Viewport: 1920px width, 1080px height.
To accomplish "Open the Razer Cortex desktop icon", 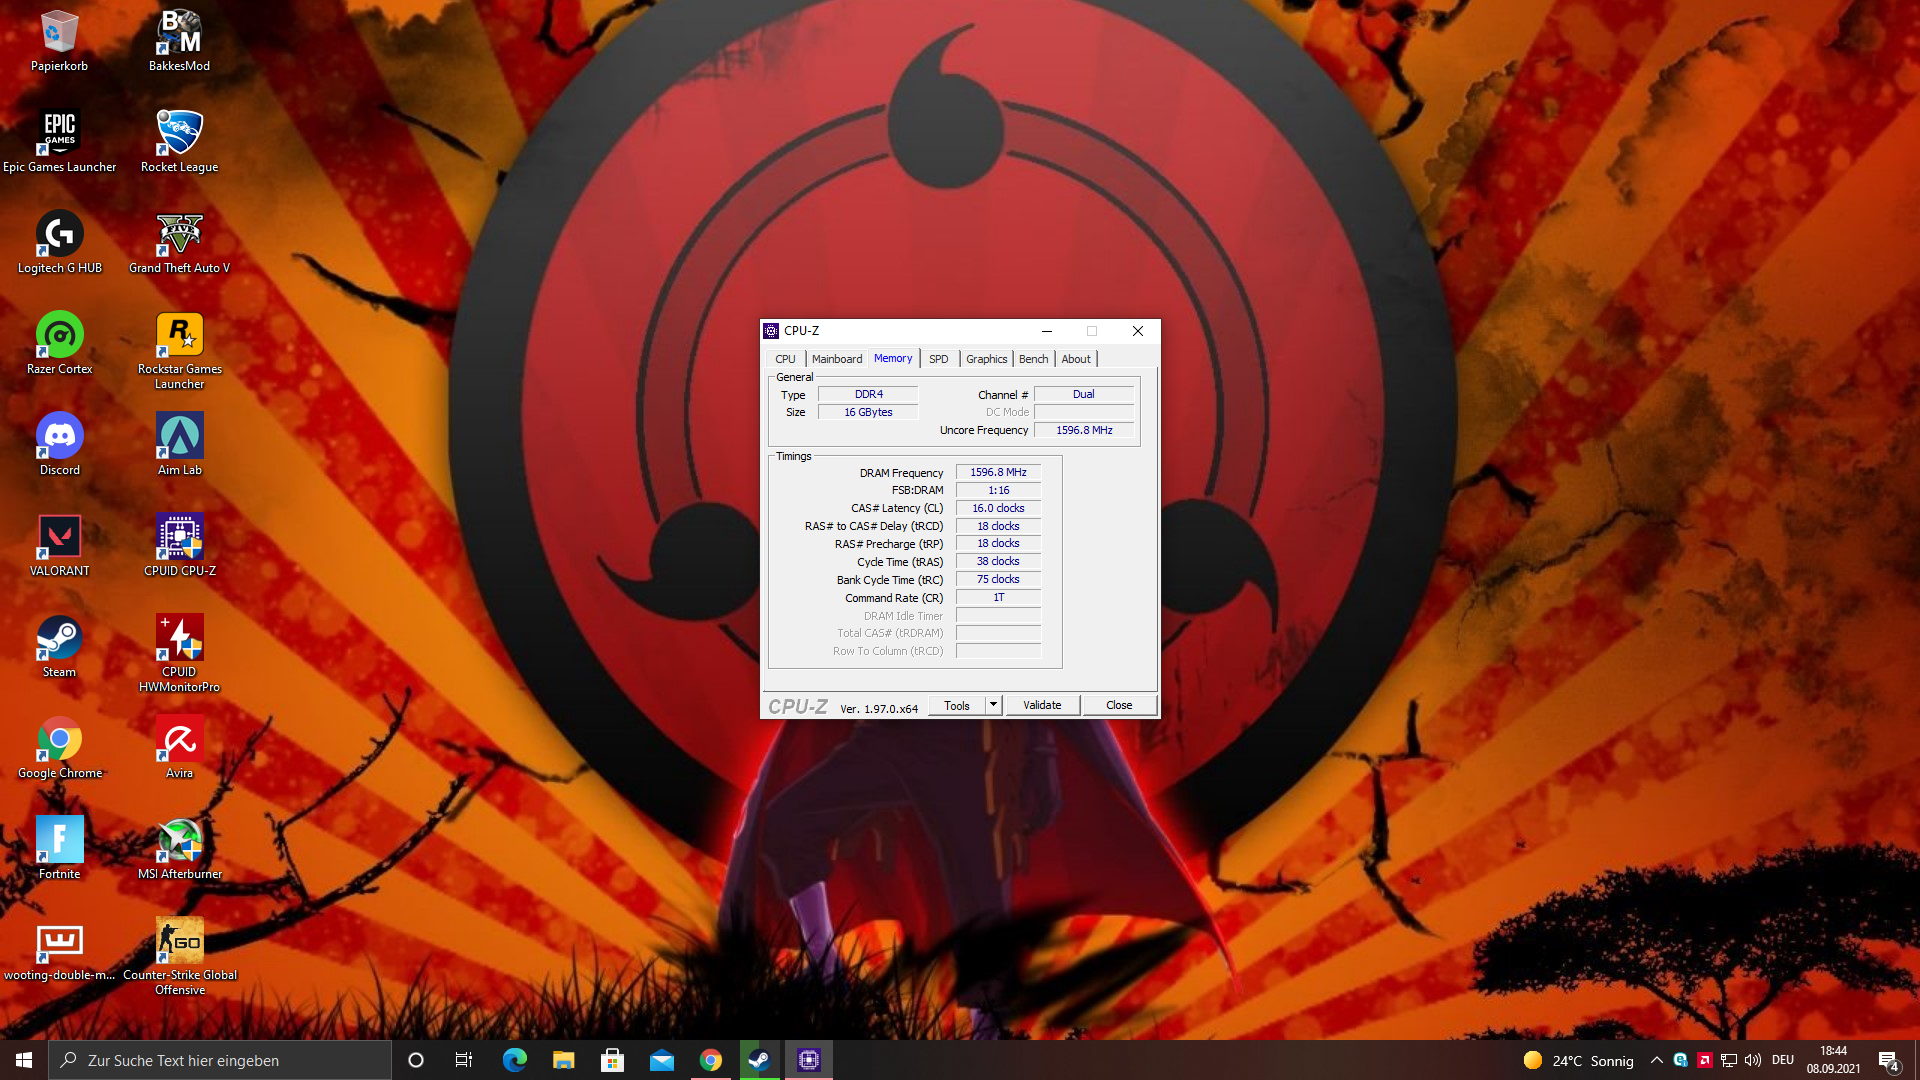I will [x=59, y=336].
